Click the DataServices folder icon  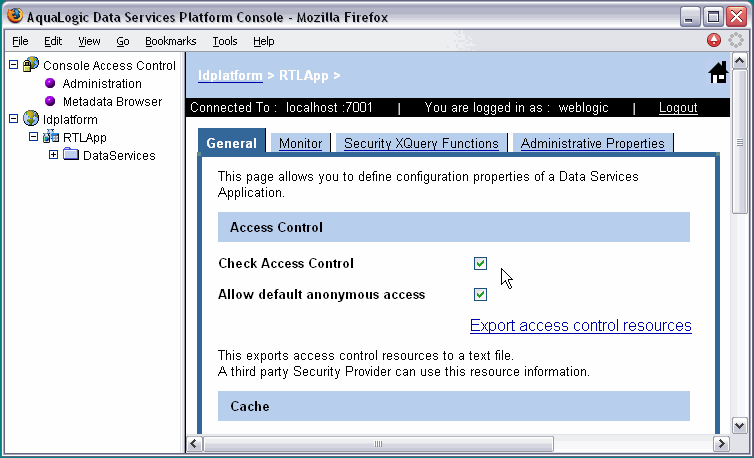click(71, 154)
